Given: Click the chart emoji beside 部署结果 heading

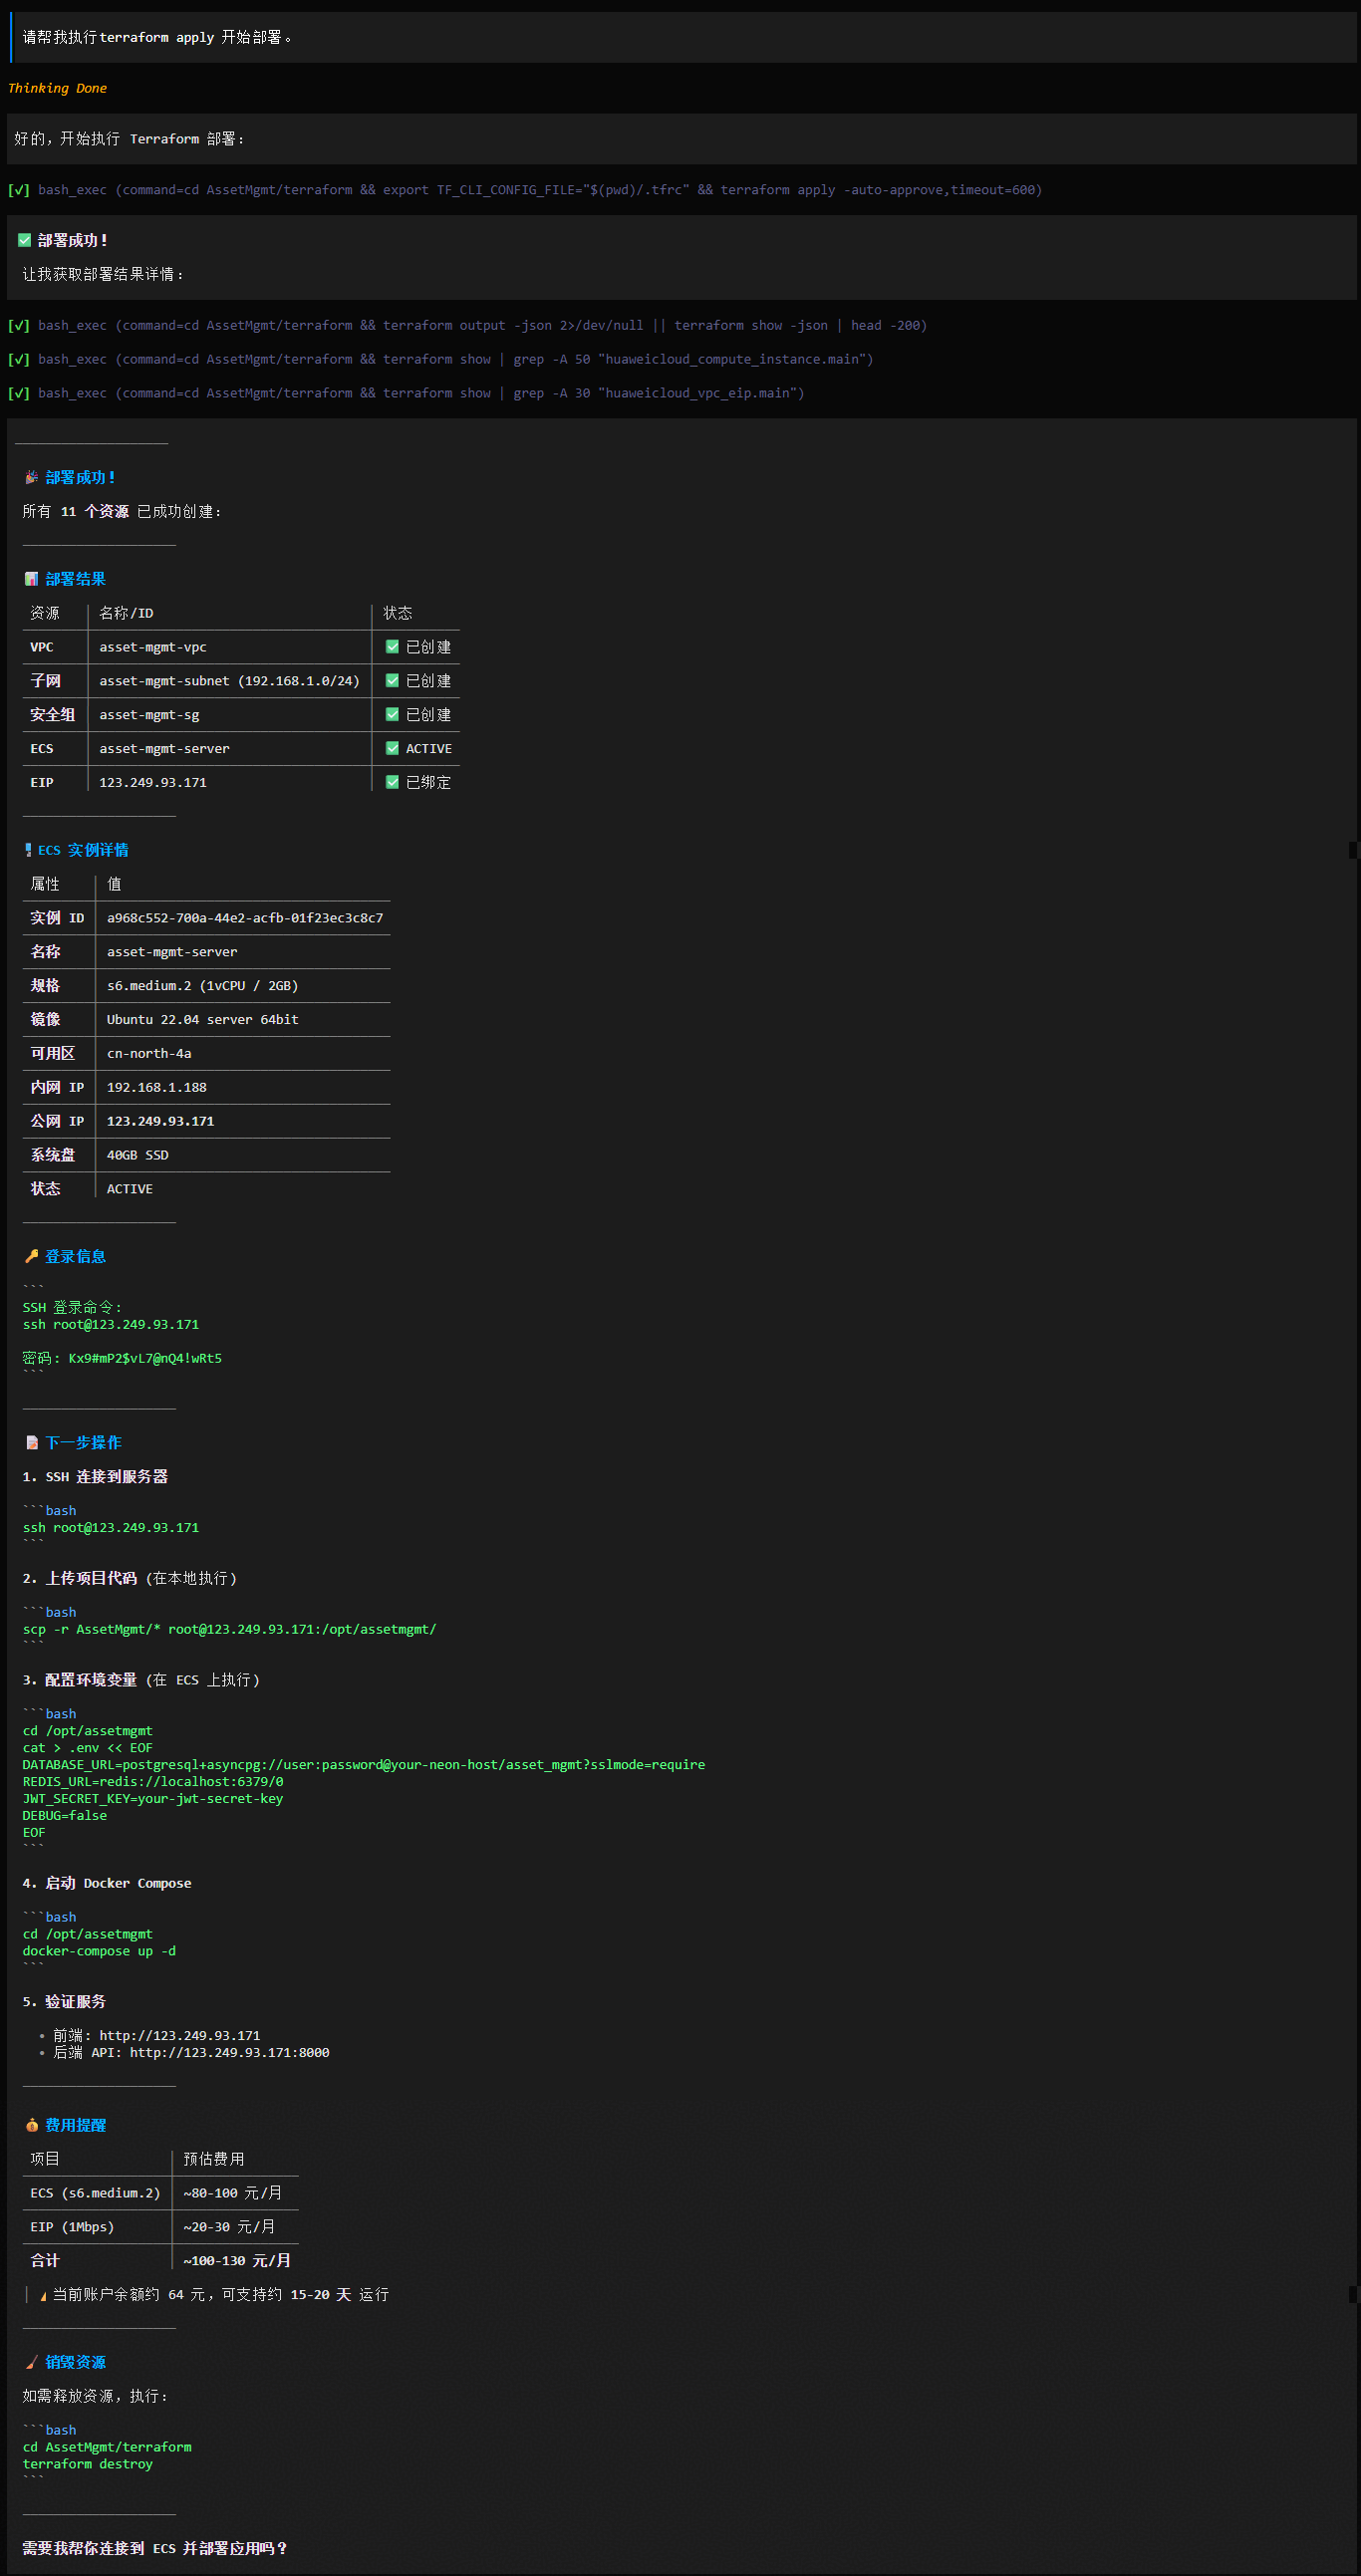Looking at the screenshot, I should tap(31, 579).
